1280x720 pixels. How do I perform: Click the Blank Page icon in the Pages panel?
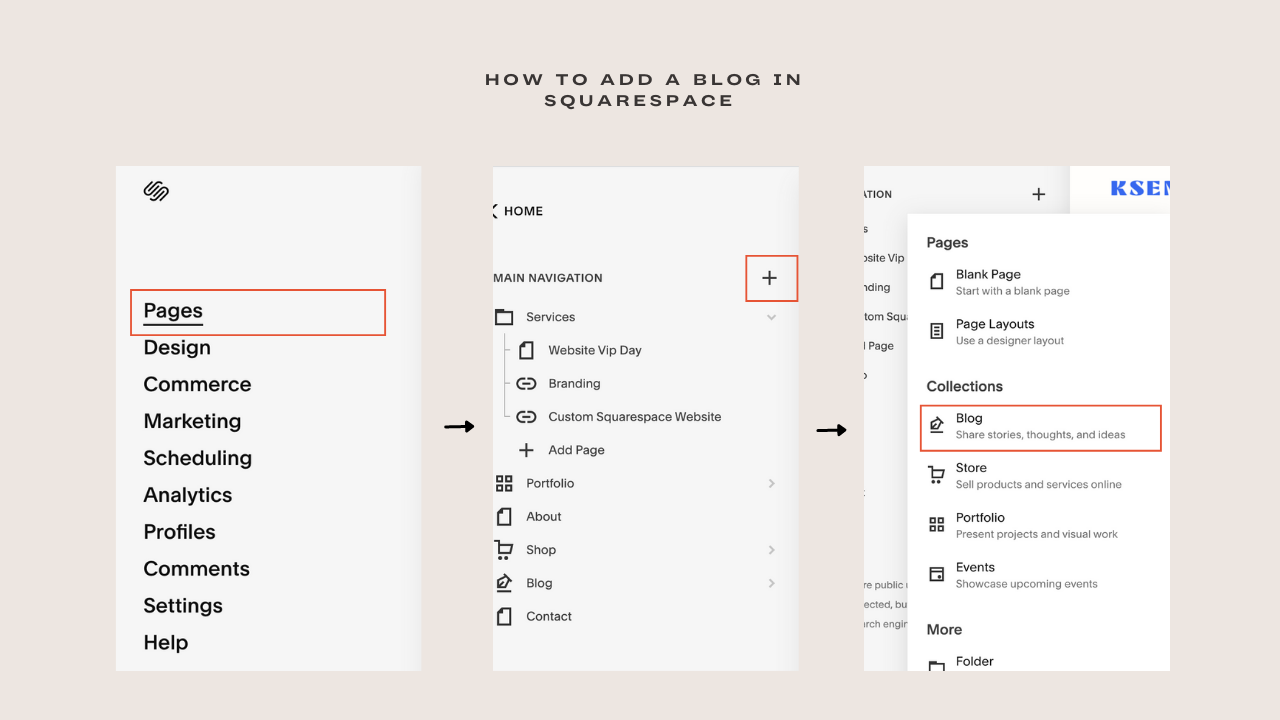[936, 281]
